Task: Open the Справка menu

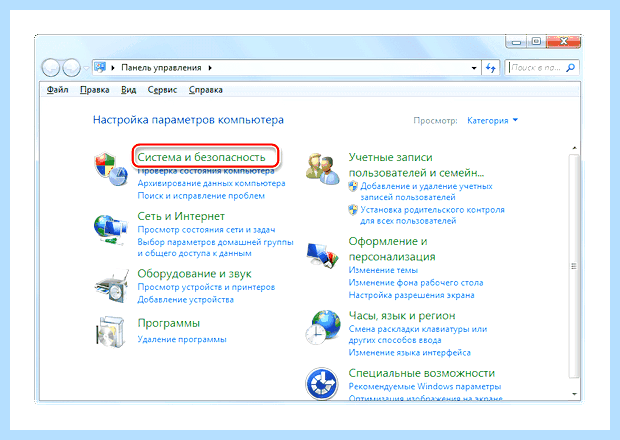Action: point(206,90)
